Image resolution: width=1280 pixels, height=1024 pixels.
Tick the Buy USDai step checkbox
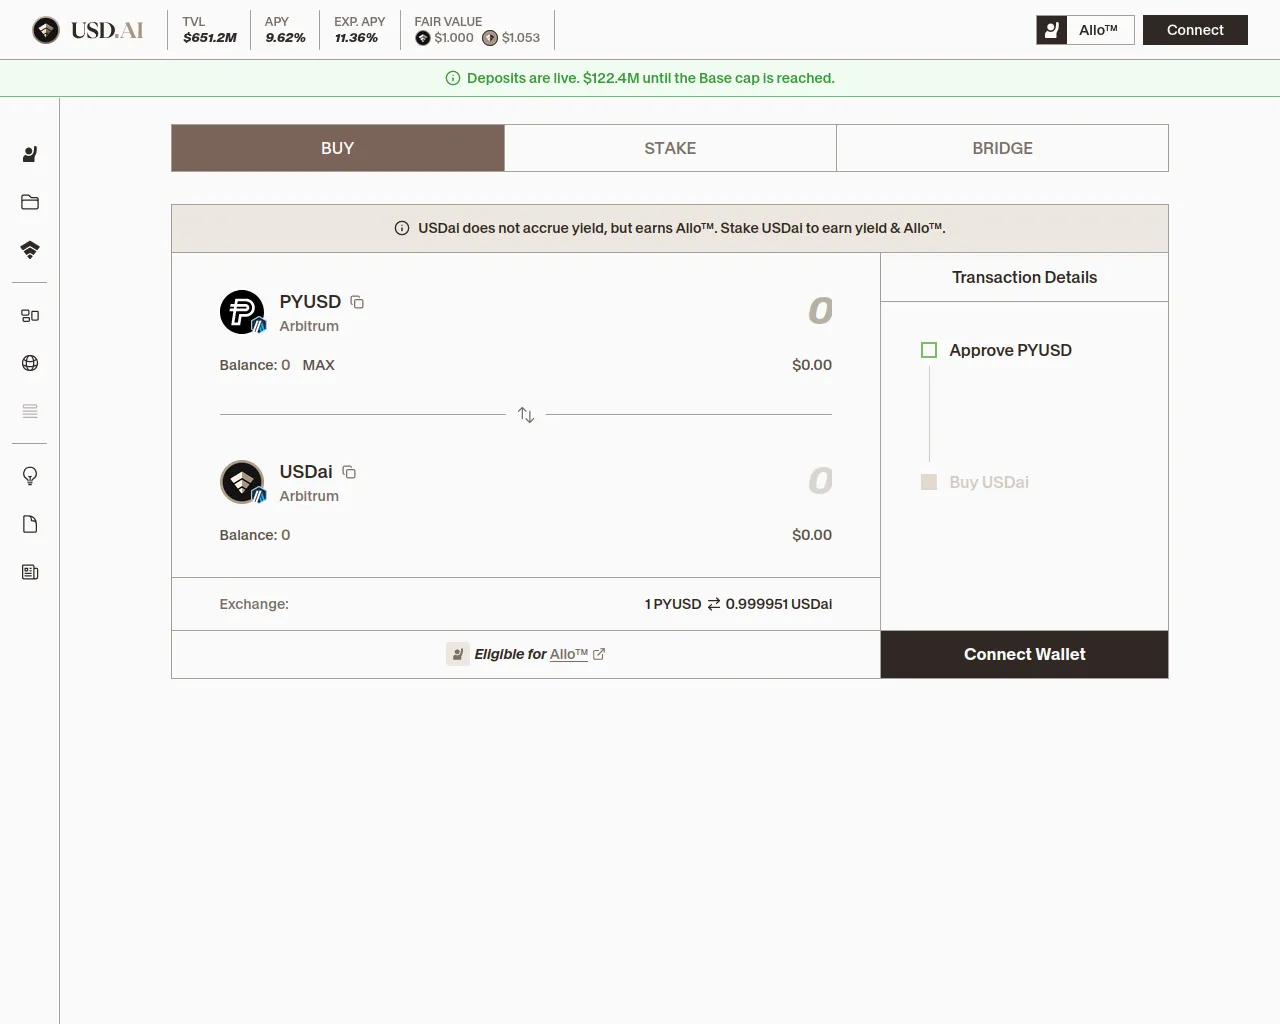[929, 482]
